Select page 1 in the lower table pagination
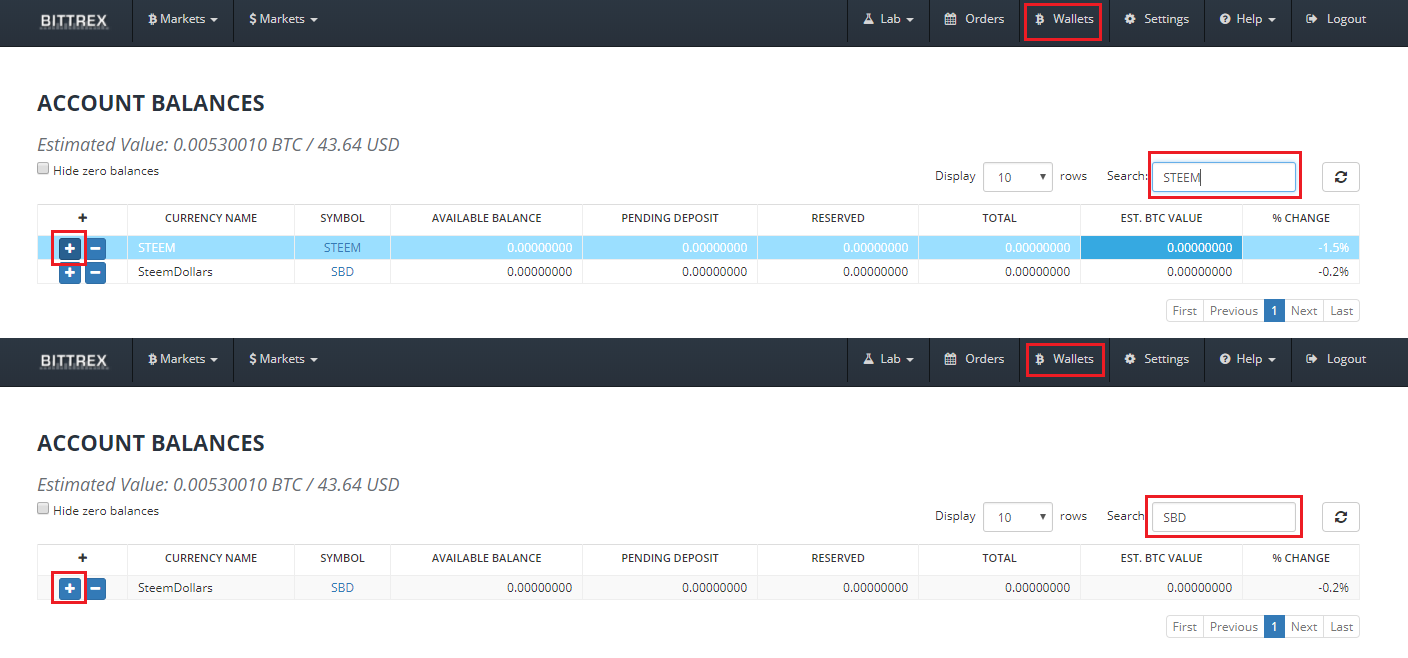Image resolution: width=1408 pixels, height=658 pixels. click(x=1274, y=627)
